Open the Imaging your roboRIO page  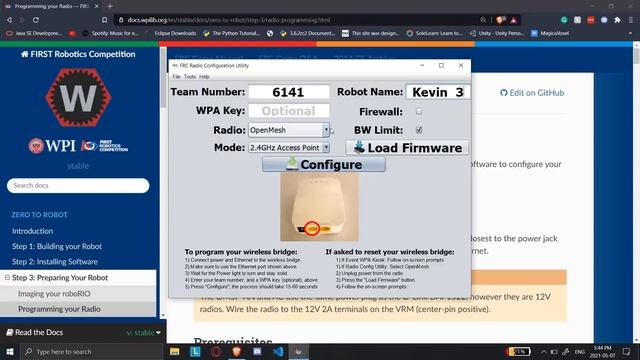pyautogui.click(x=54, y=293)
